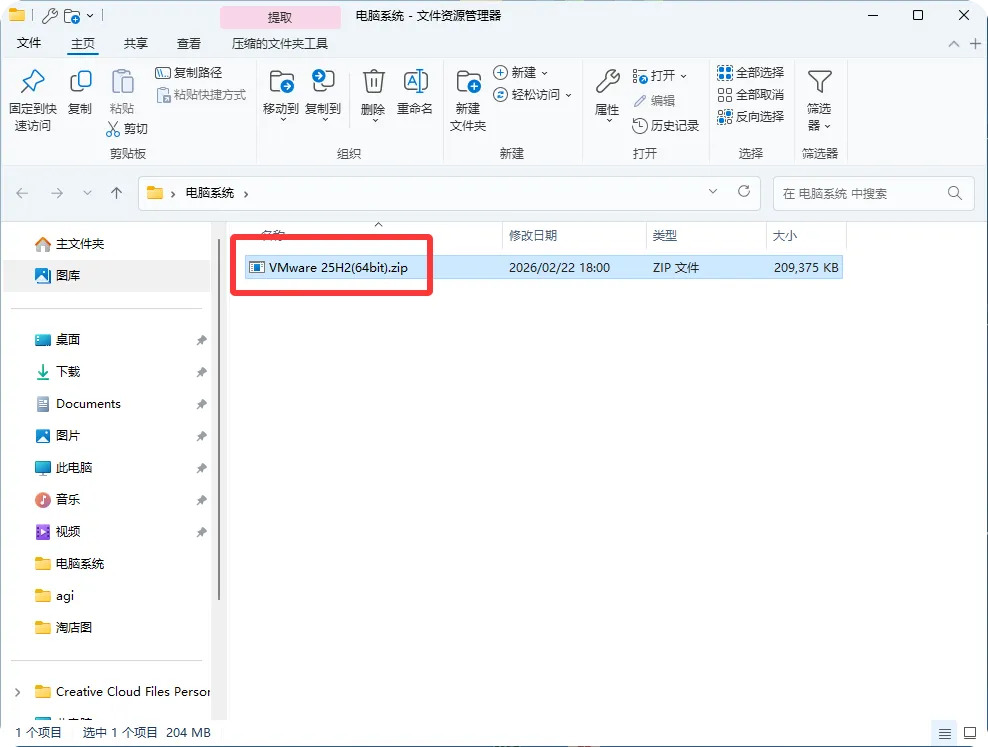Click the Refresh button in address bar
Viewport: 988px width, 747px height.
pos(744,191)
